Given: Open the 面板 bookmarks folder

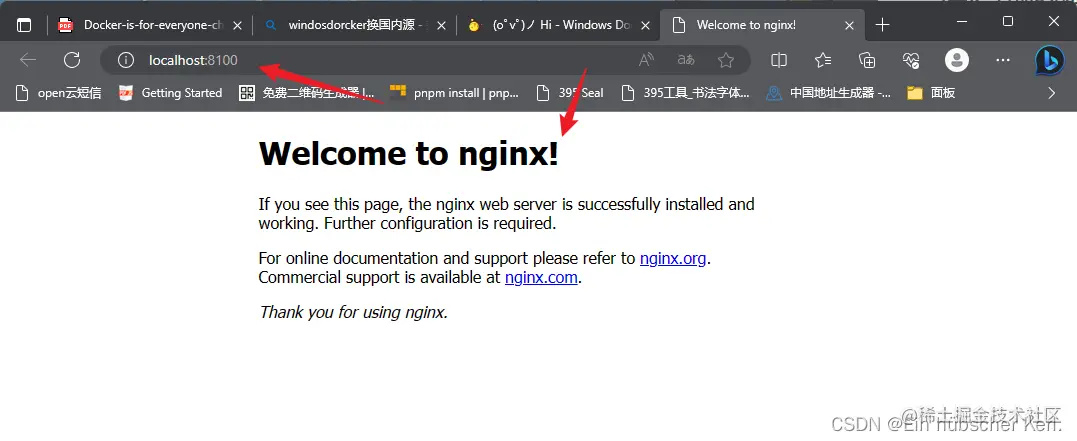Looking at the screenshot, I should pyautogui.click(x=931, y=93).
